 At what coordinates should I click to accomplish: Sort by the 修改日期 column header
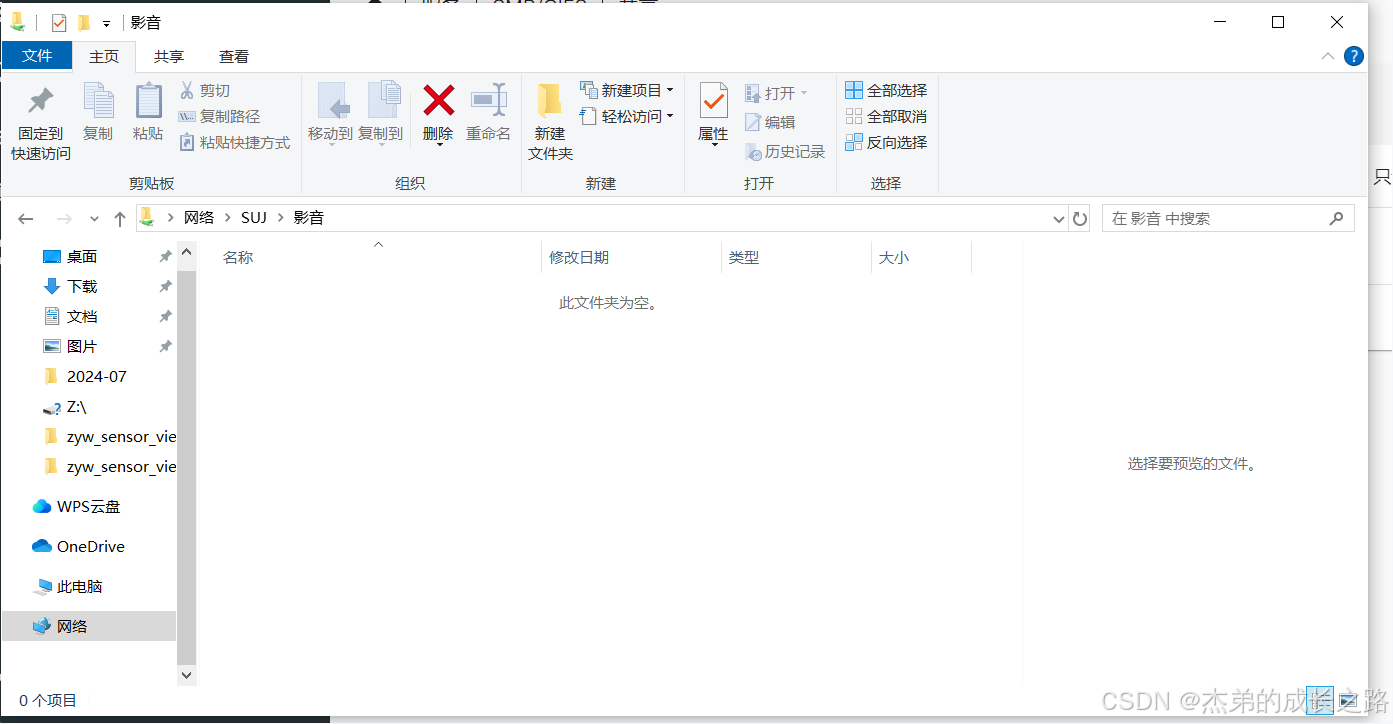pyautogui.click(x=579, y=258)
